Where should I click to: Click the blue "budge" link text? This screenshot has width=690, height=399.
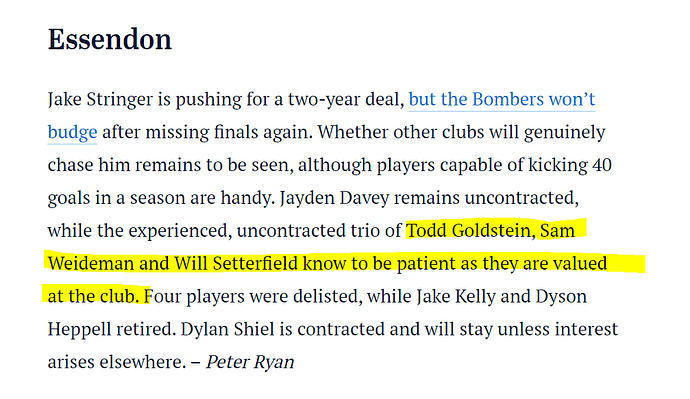click(x=72, y=132)
